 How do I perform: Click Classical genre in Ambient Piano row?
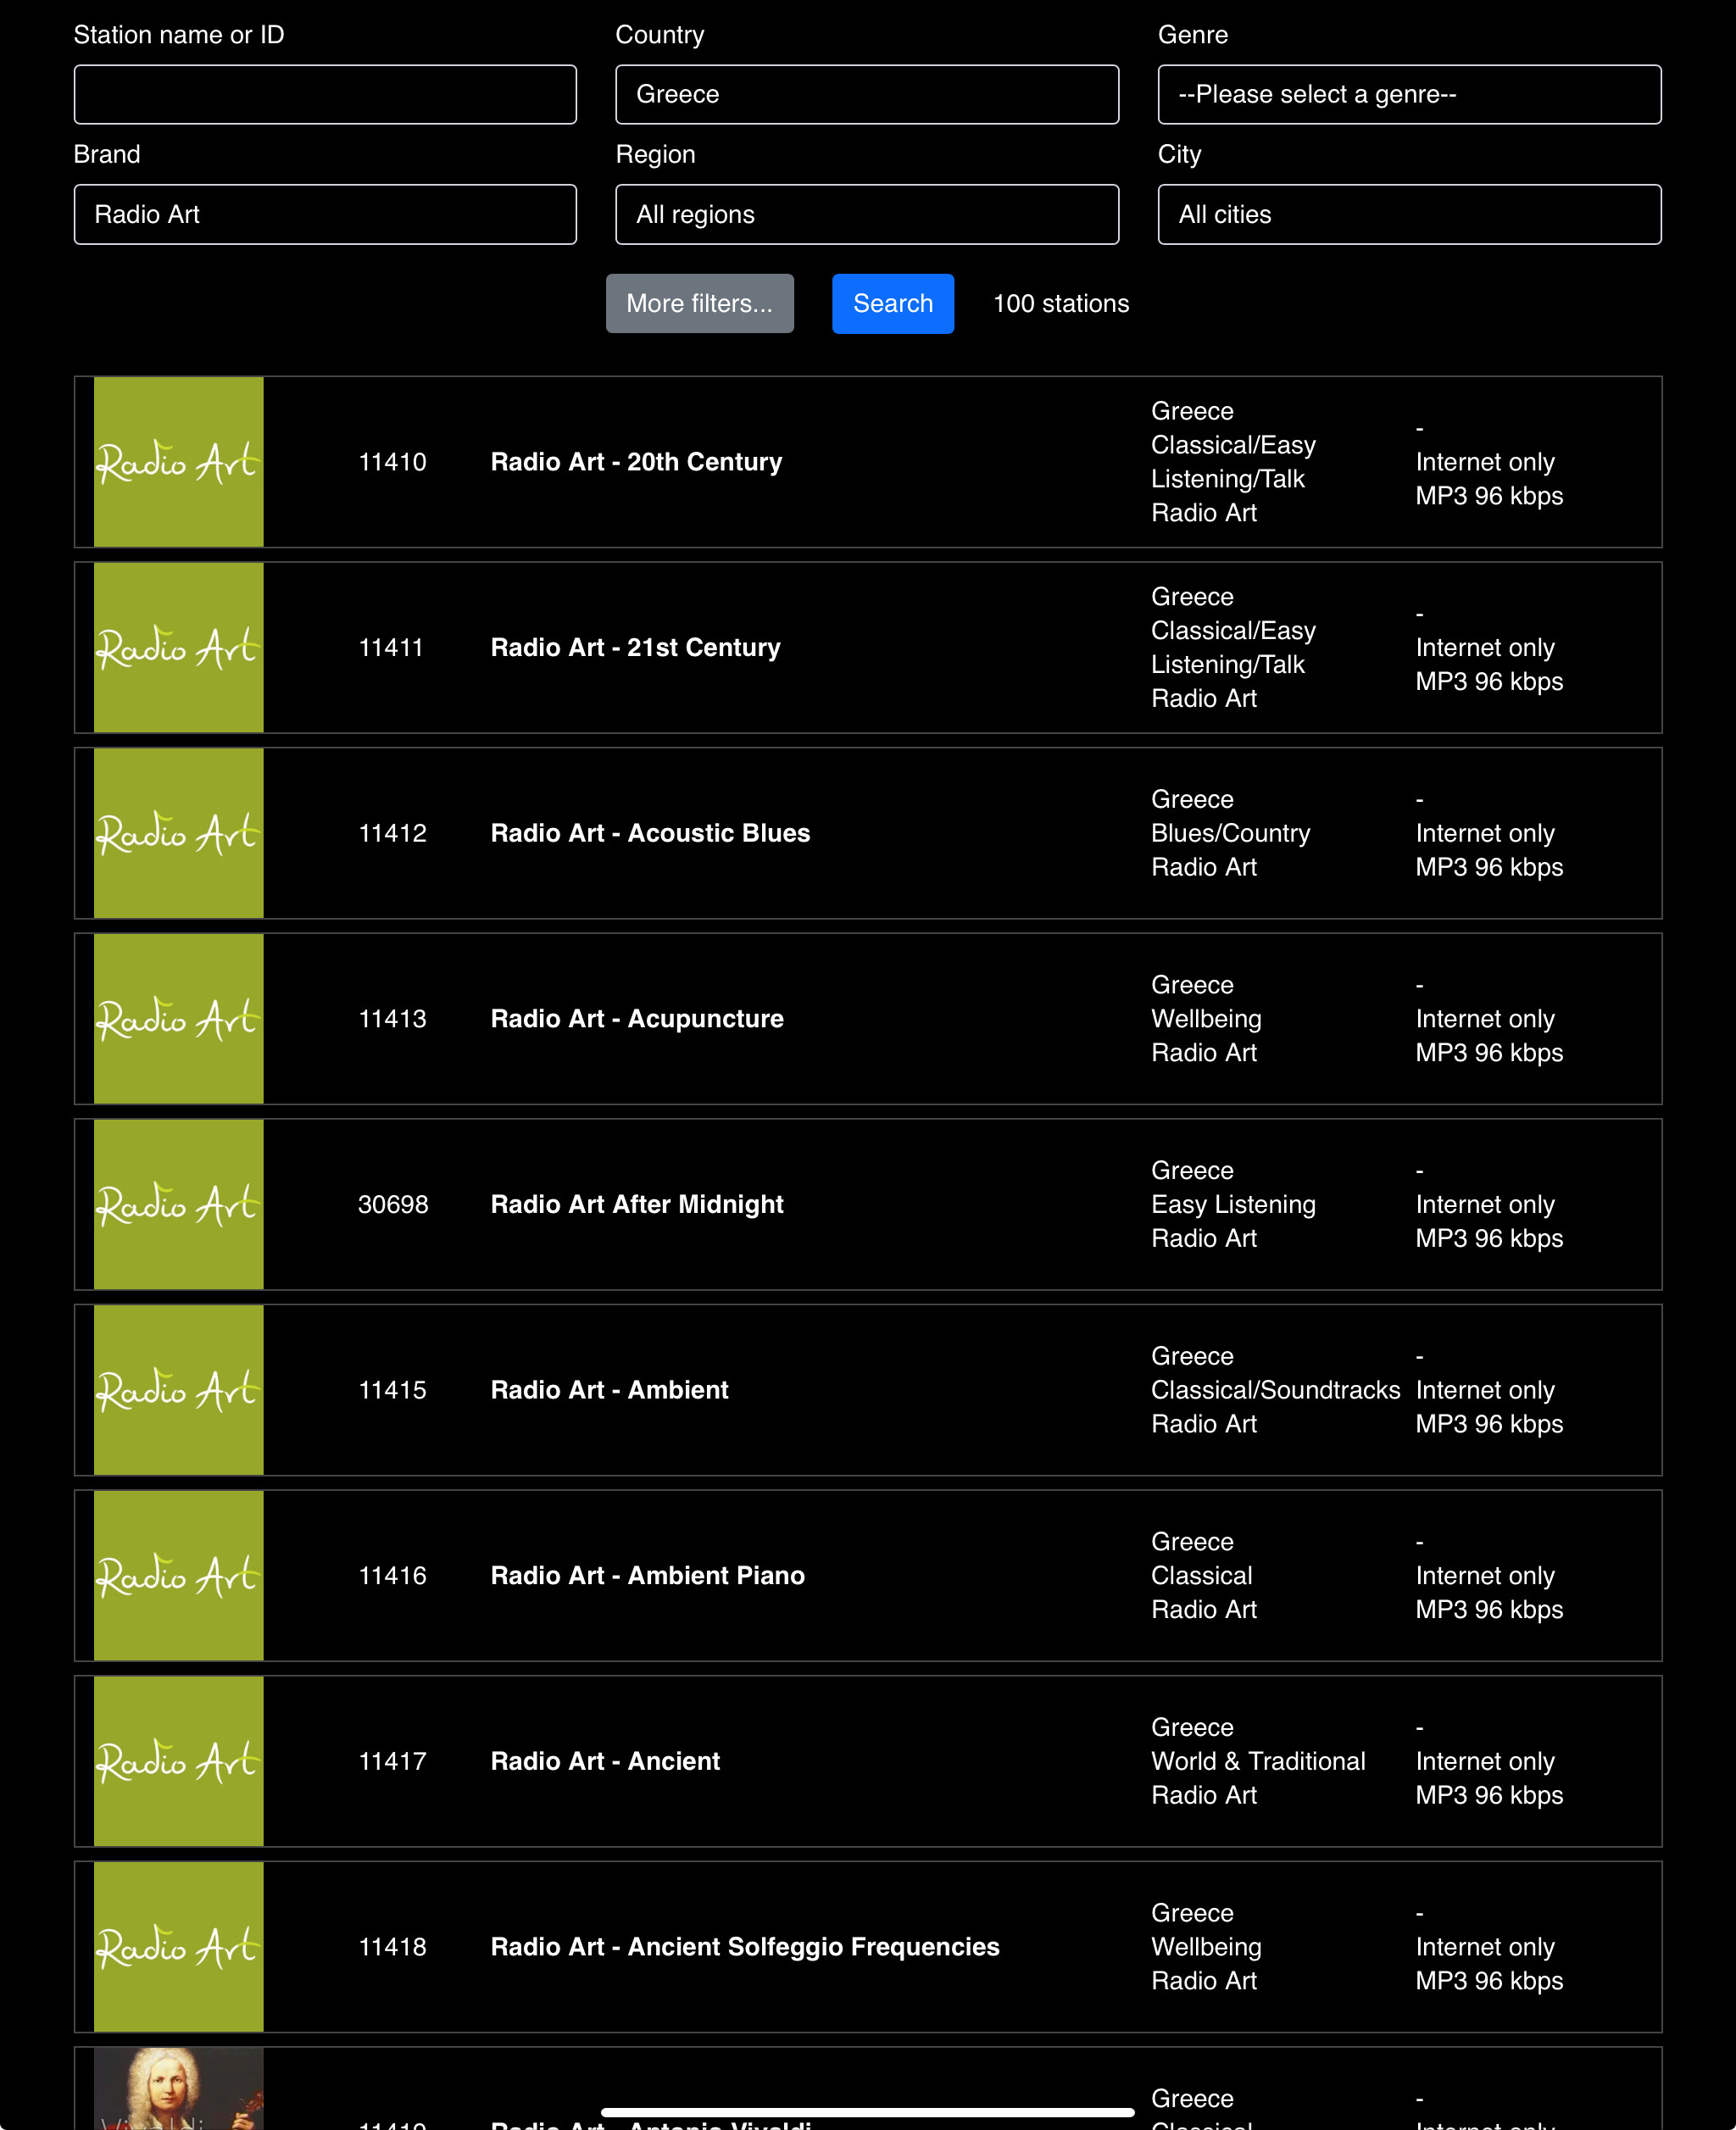[x=1201, y=1575]
